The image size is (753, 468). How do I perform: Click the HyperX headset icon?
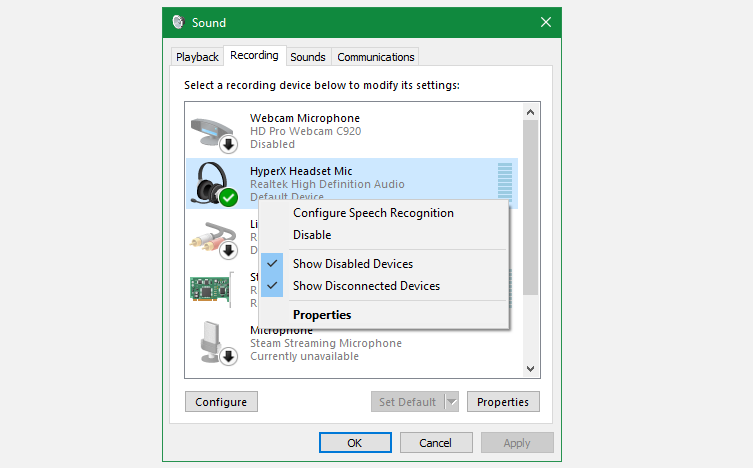coord(214,184)
